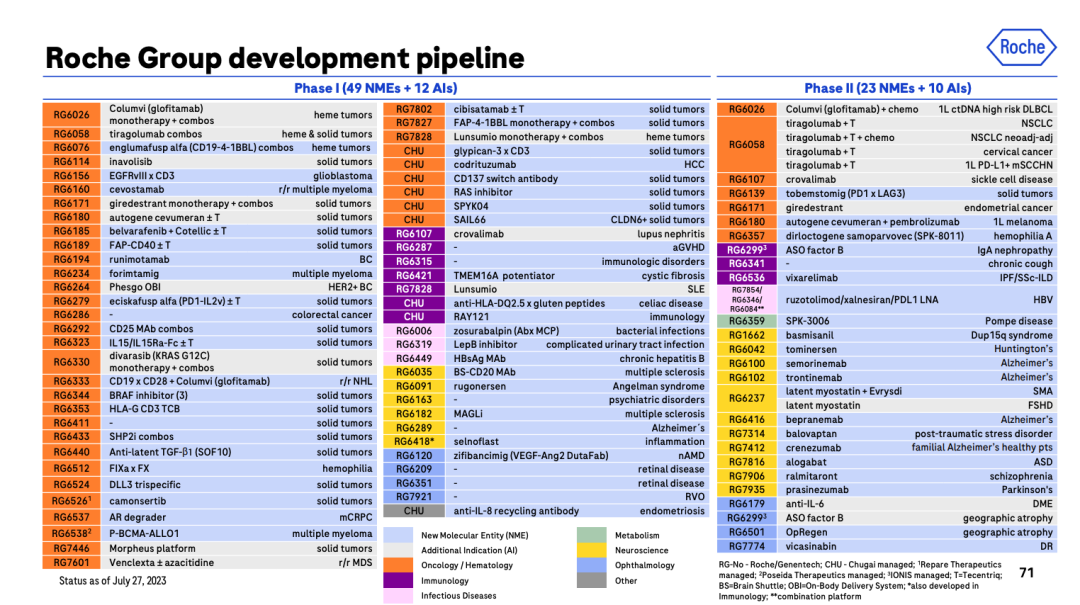Image resolution: width=1080 pixels, height=605 pixels.
Task: Click the Phesgo OBI entry
Action: click(x=134, y=287)
